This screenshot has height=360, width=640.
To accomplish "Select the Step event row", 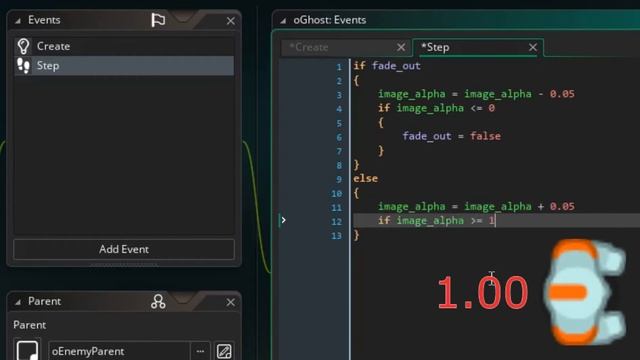I will pos(124,66).
